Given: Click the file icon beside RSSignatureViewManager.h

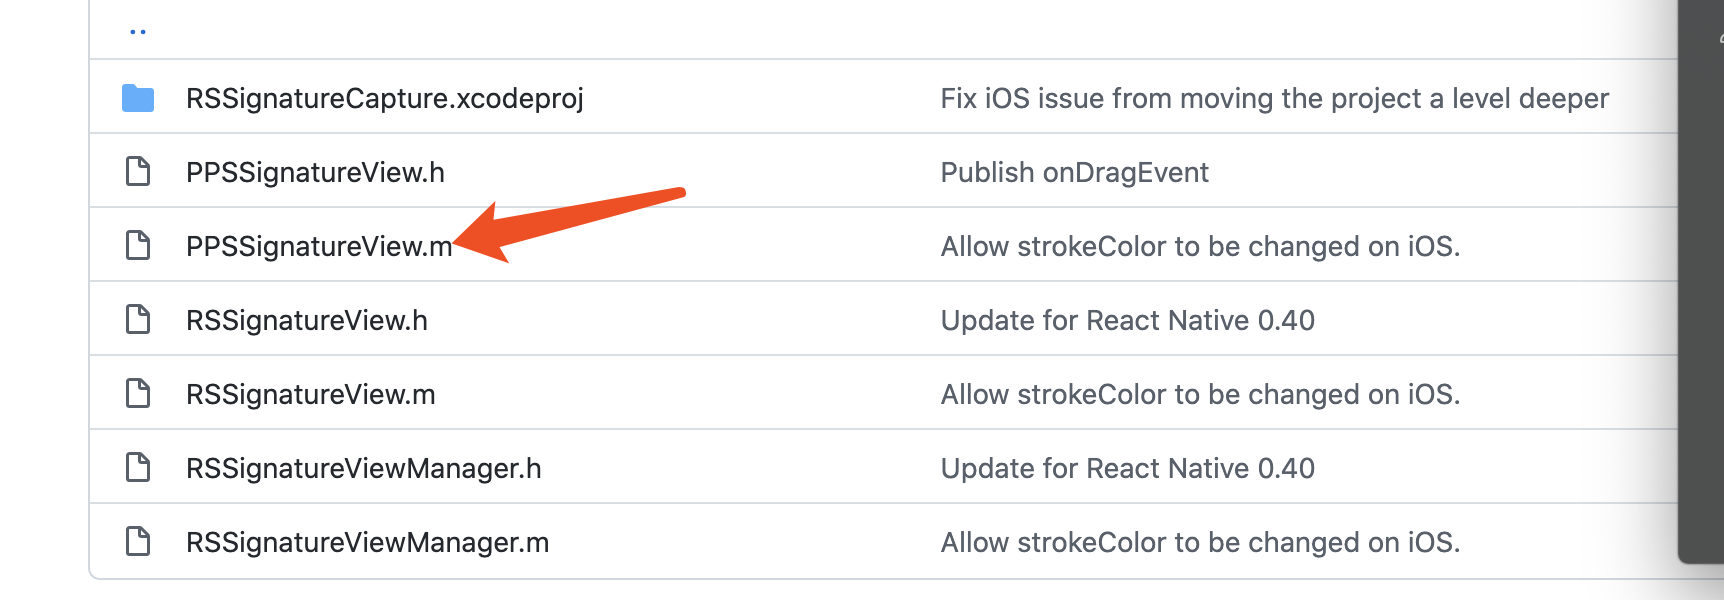Looking at the screenshot, I should (x=138, y=467).
